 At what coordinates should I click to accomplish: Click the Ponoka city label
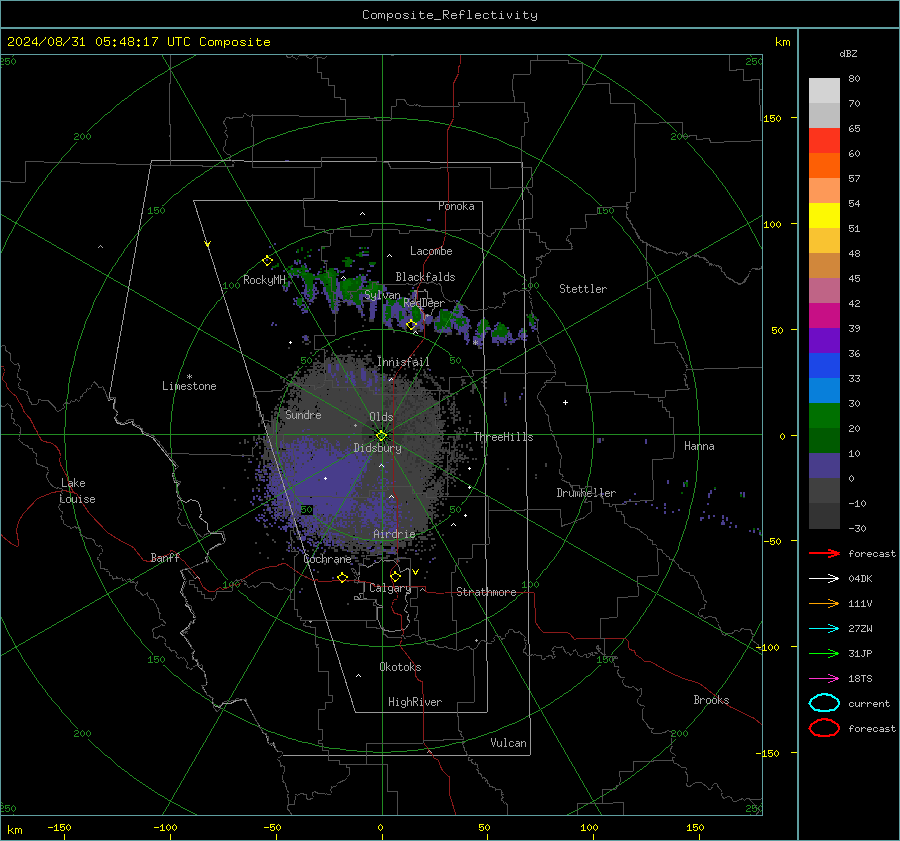tap(456, 206)
